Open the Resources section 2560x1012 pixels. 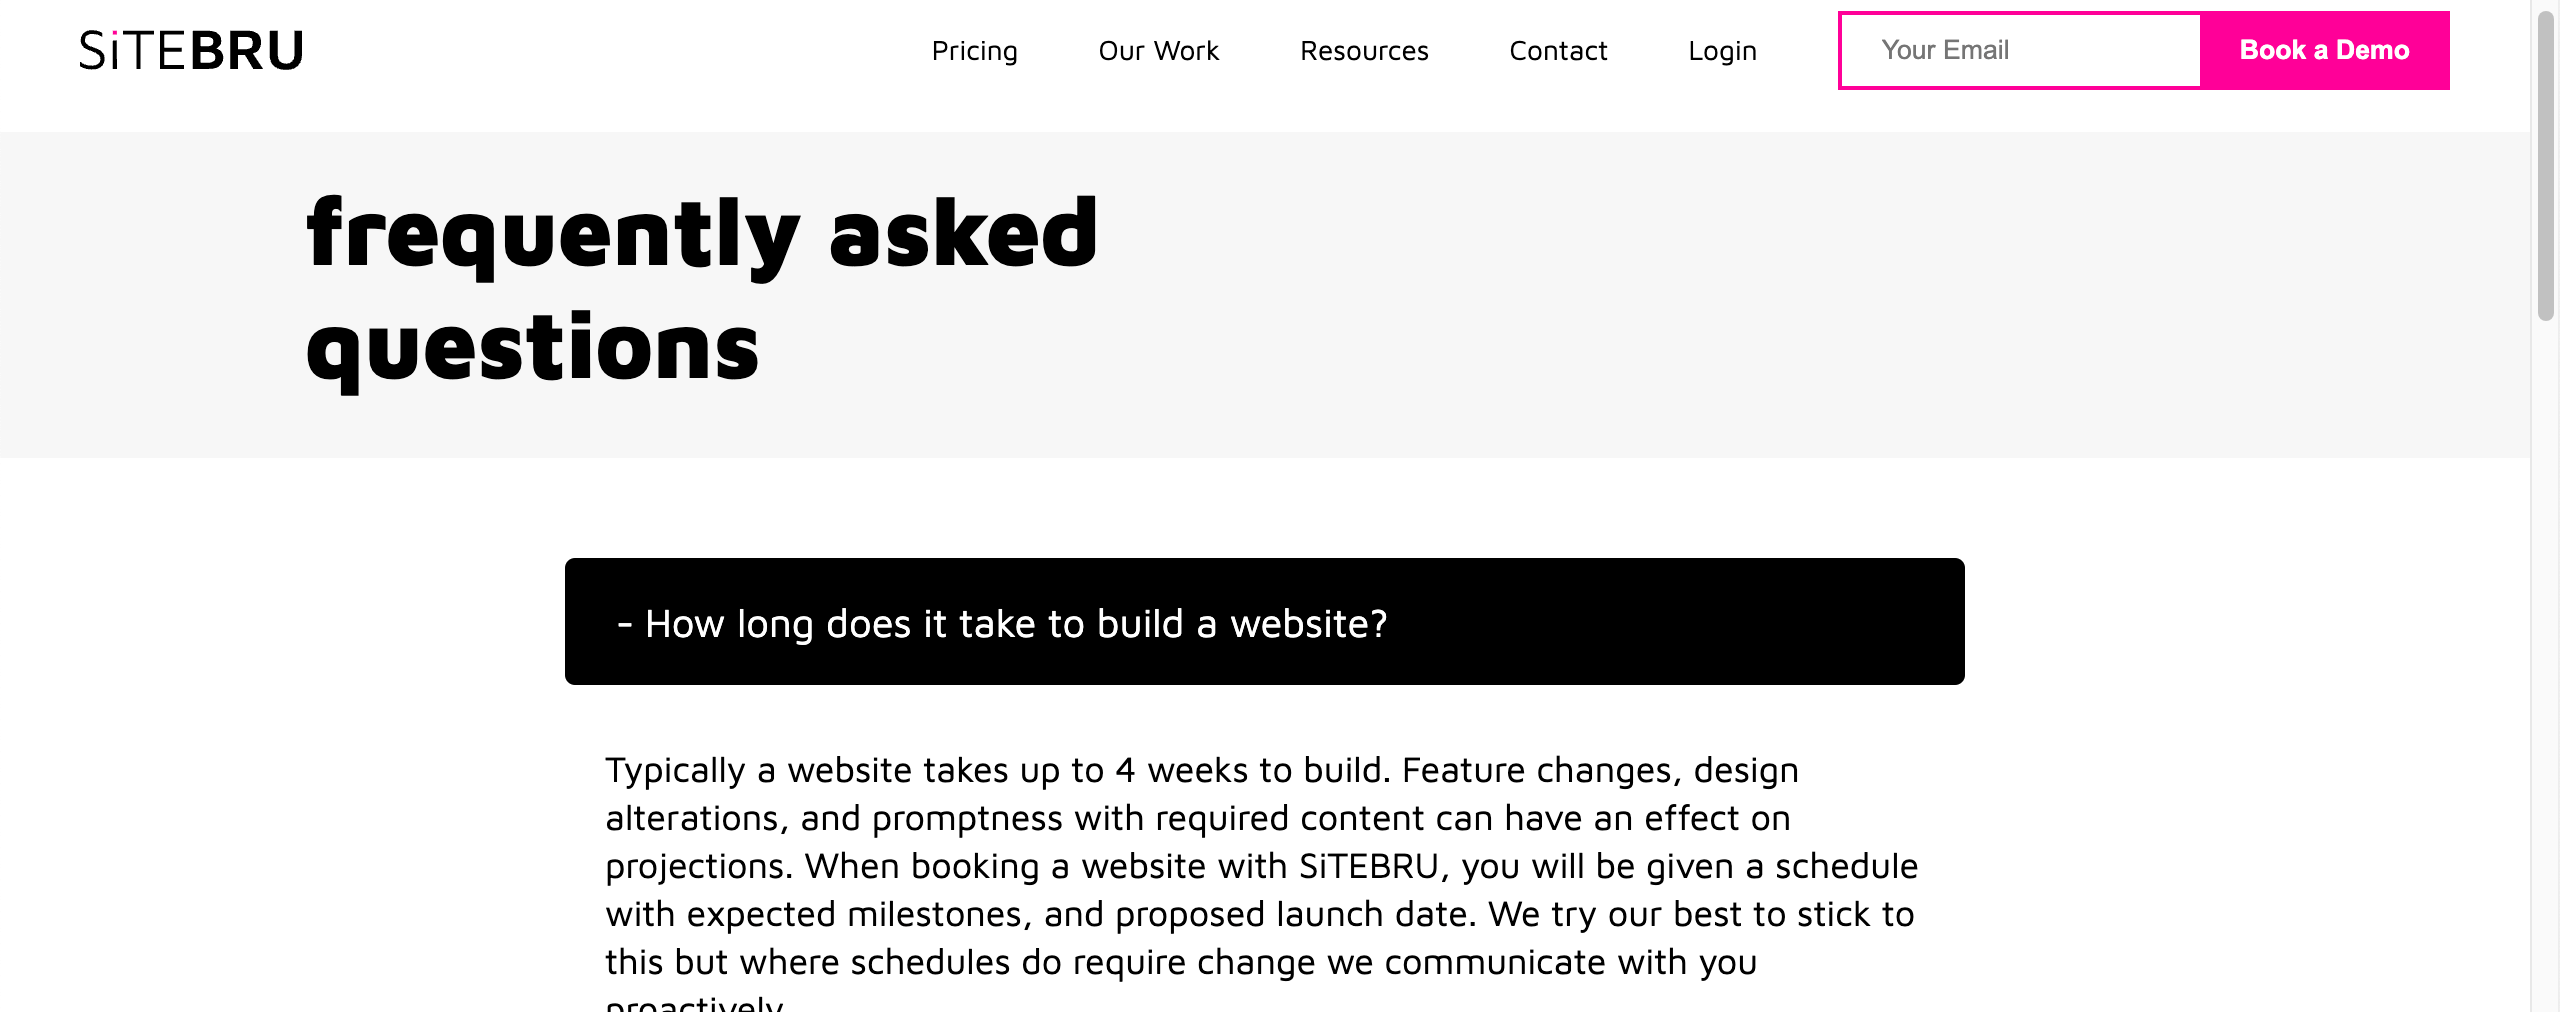click(x=1364, y=50)
